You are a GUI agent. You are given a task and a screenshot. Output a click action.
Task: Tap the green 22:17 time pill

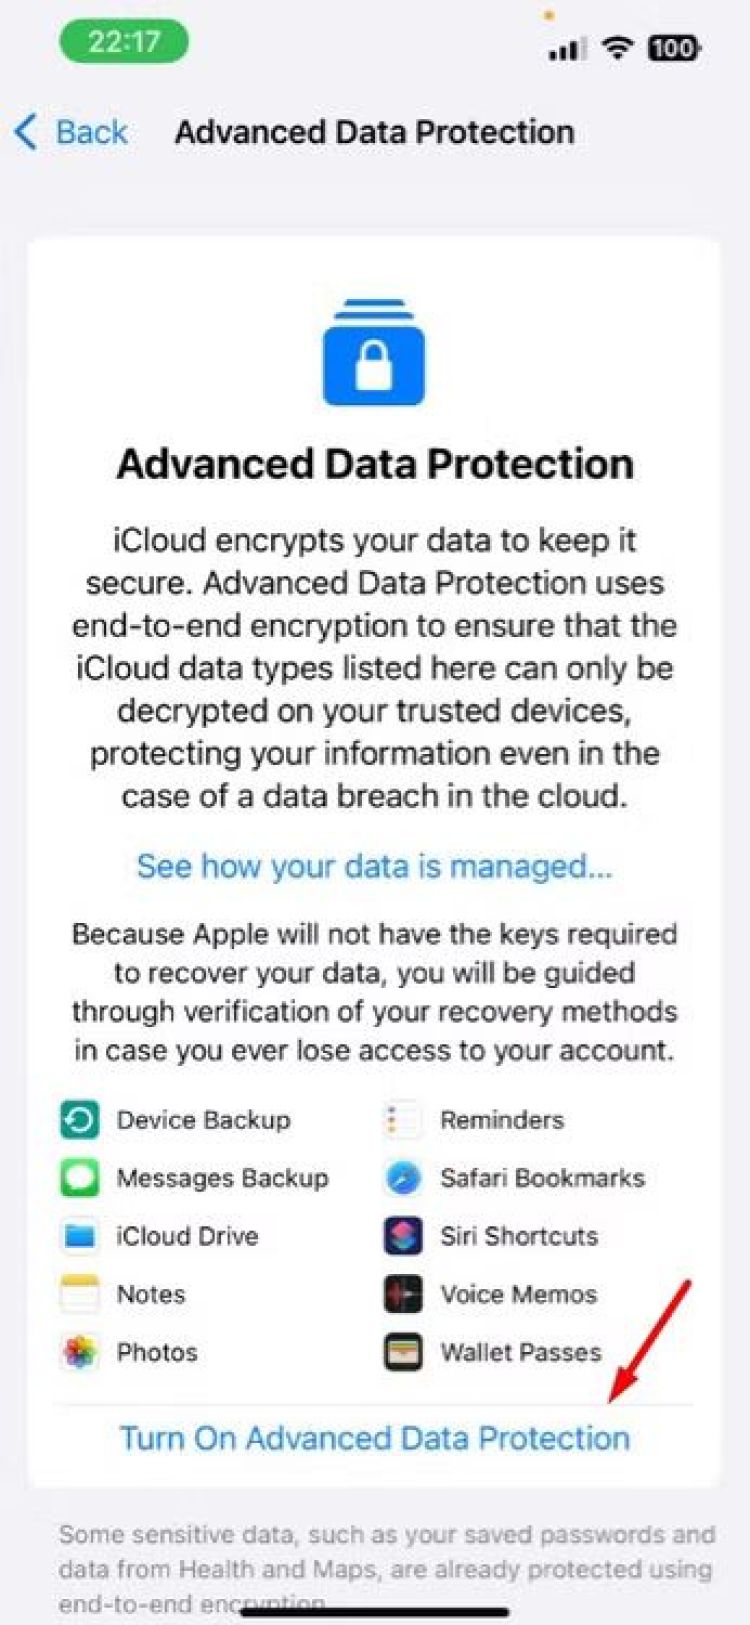pos(124,42)
